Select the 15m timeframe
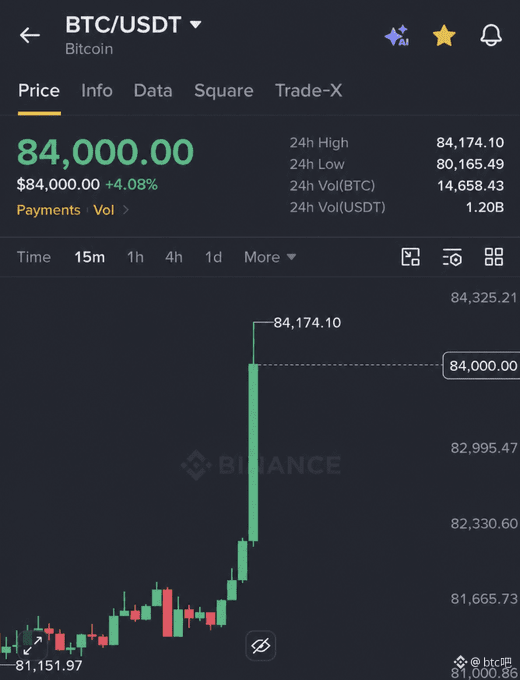 [x=89, y=257]
